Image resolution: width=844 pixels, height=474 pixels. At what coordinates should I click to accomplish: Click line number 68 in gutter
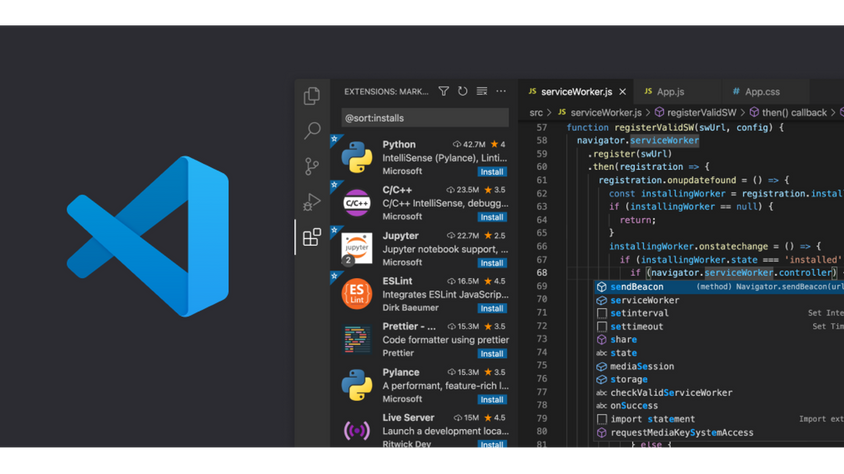click(541, 273)
